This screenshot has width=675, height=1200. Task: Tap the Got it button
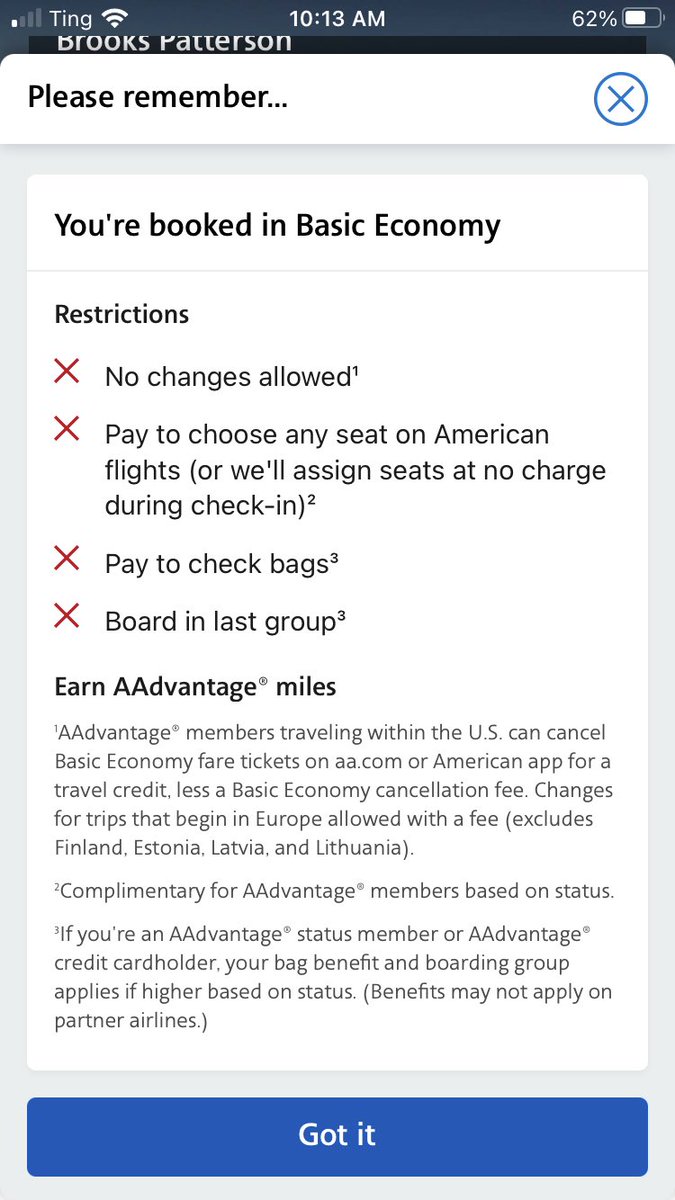(x=337, y=1136)
